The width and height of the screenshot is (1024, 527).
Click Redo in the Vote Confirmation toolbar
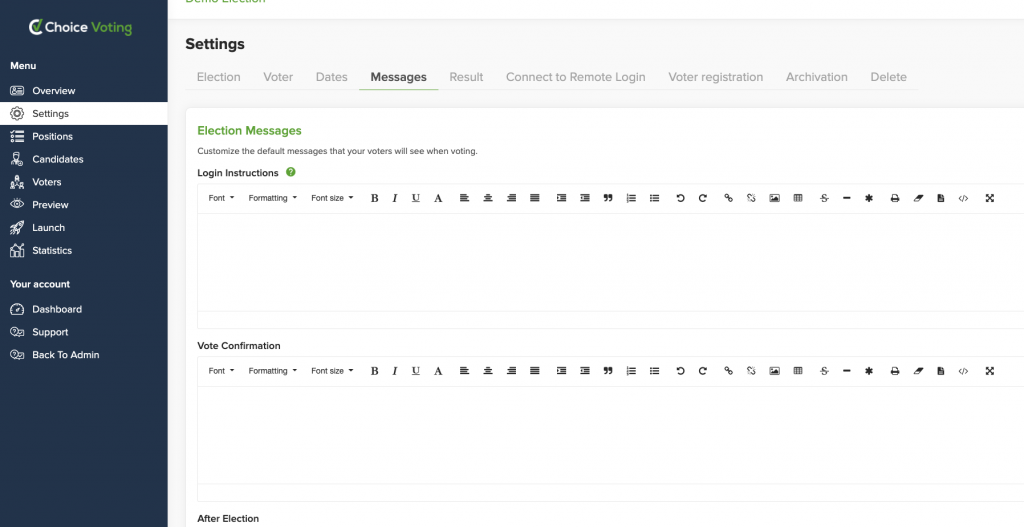point(703,371)
